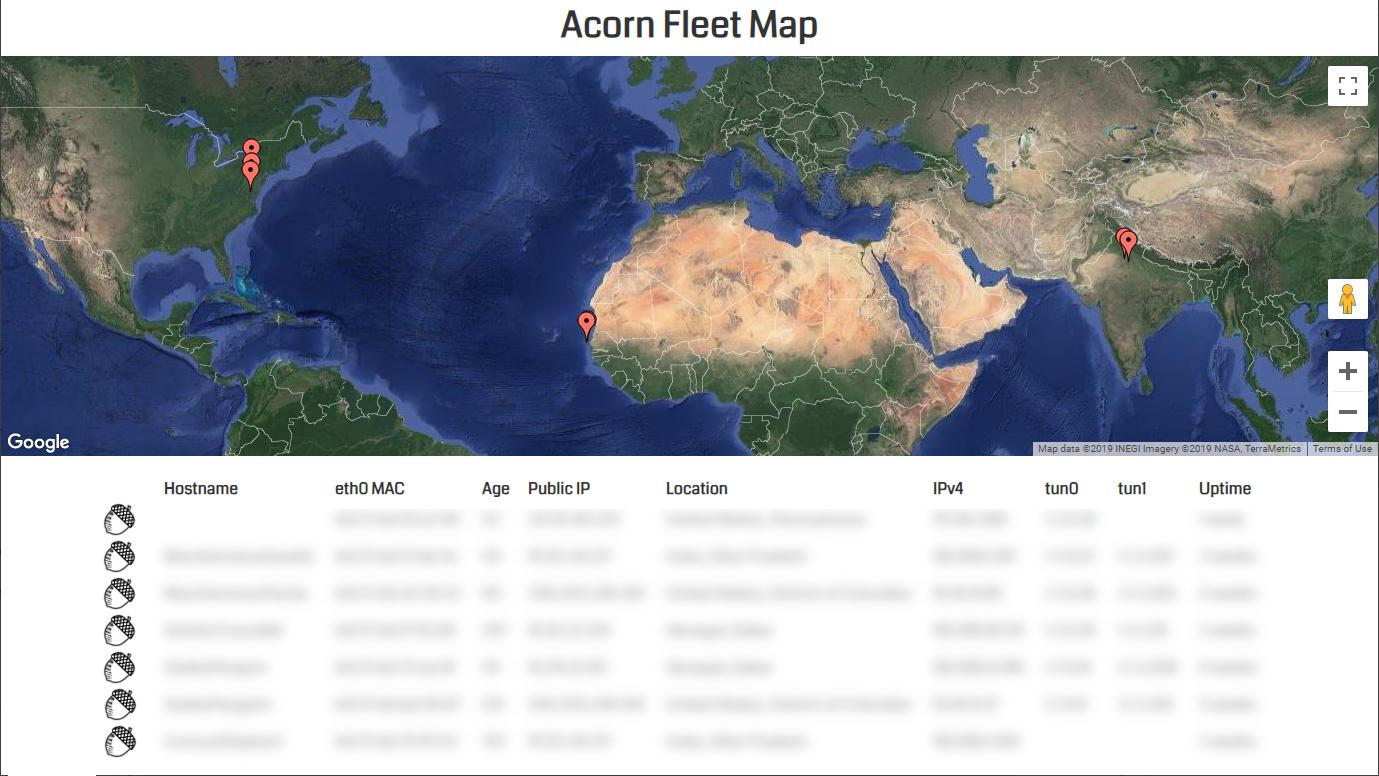Click the acorn icon in the sixth row

120,705
